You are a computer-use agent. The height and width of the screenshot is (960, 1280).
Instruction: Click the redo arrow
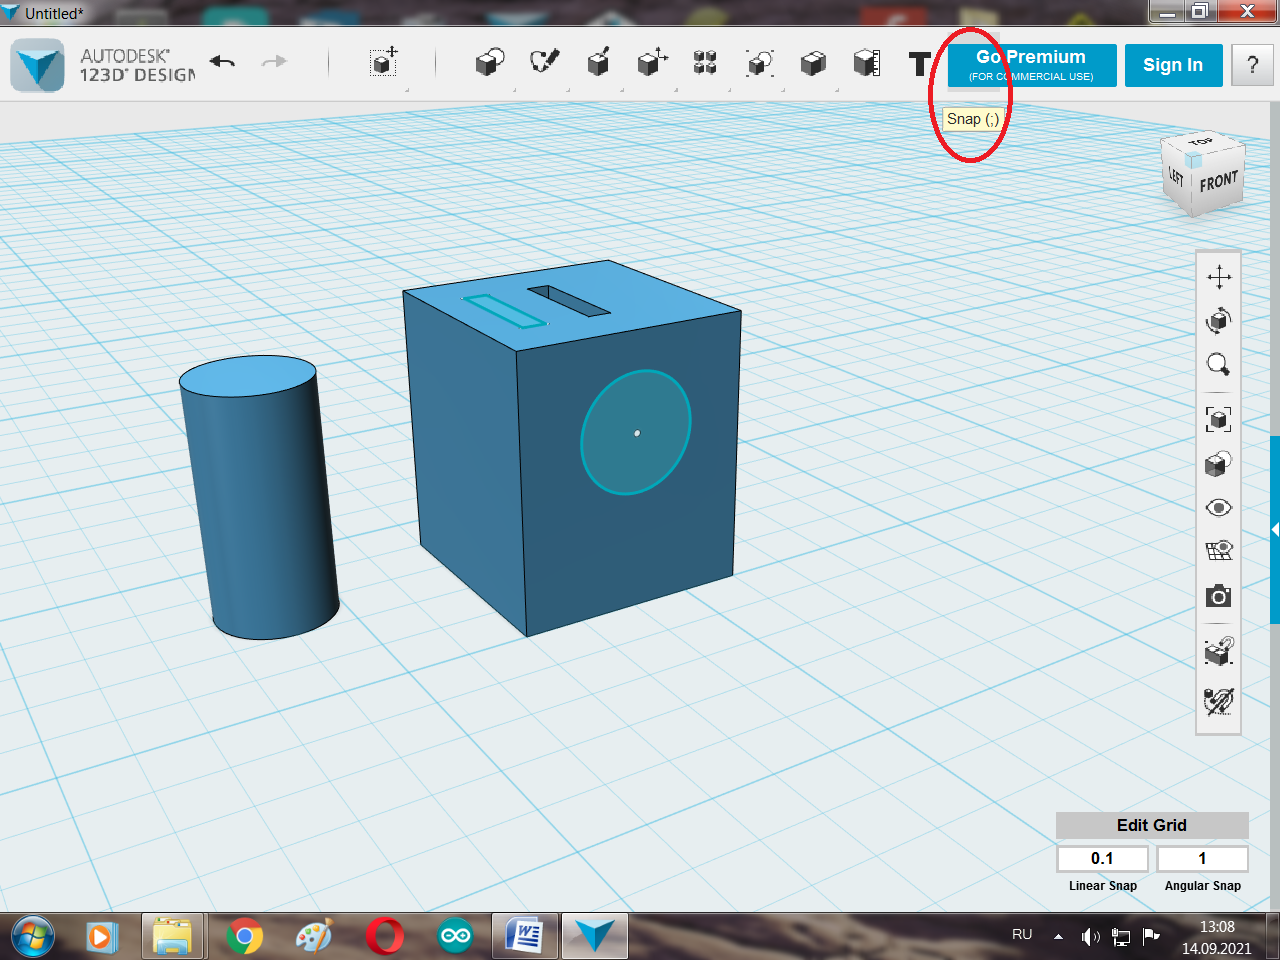pyautogui.click(x=274, y=62)
